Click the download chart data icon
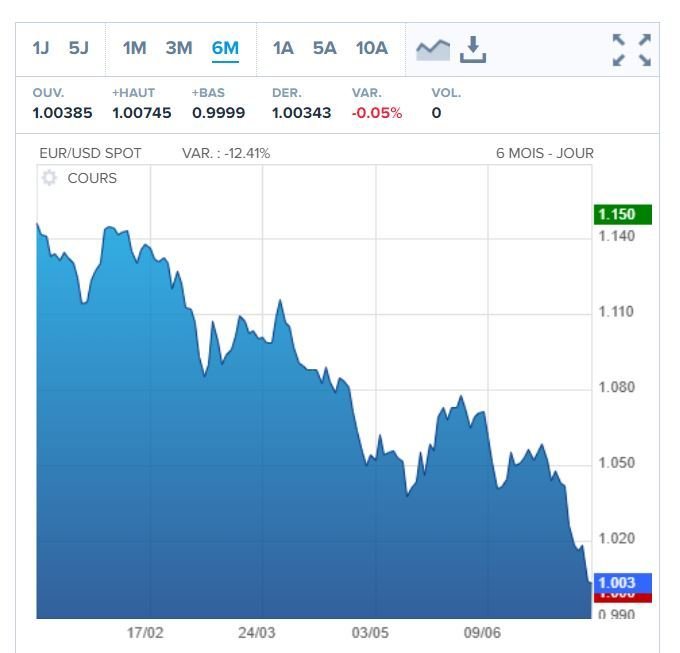The image size is (680, 653). [473, 48]
